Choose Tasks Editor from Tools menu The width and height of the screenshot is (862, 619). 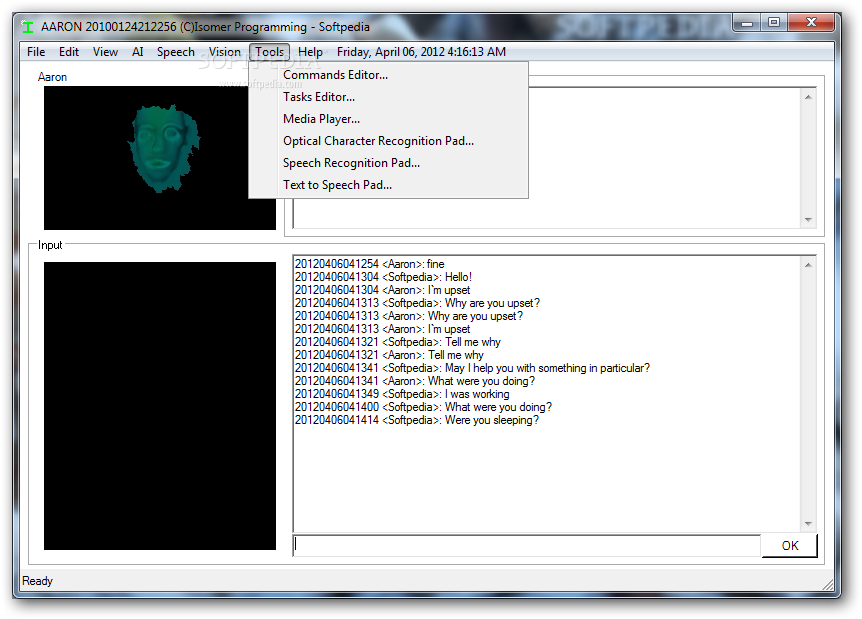389,97
